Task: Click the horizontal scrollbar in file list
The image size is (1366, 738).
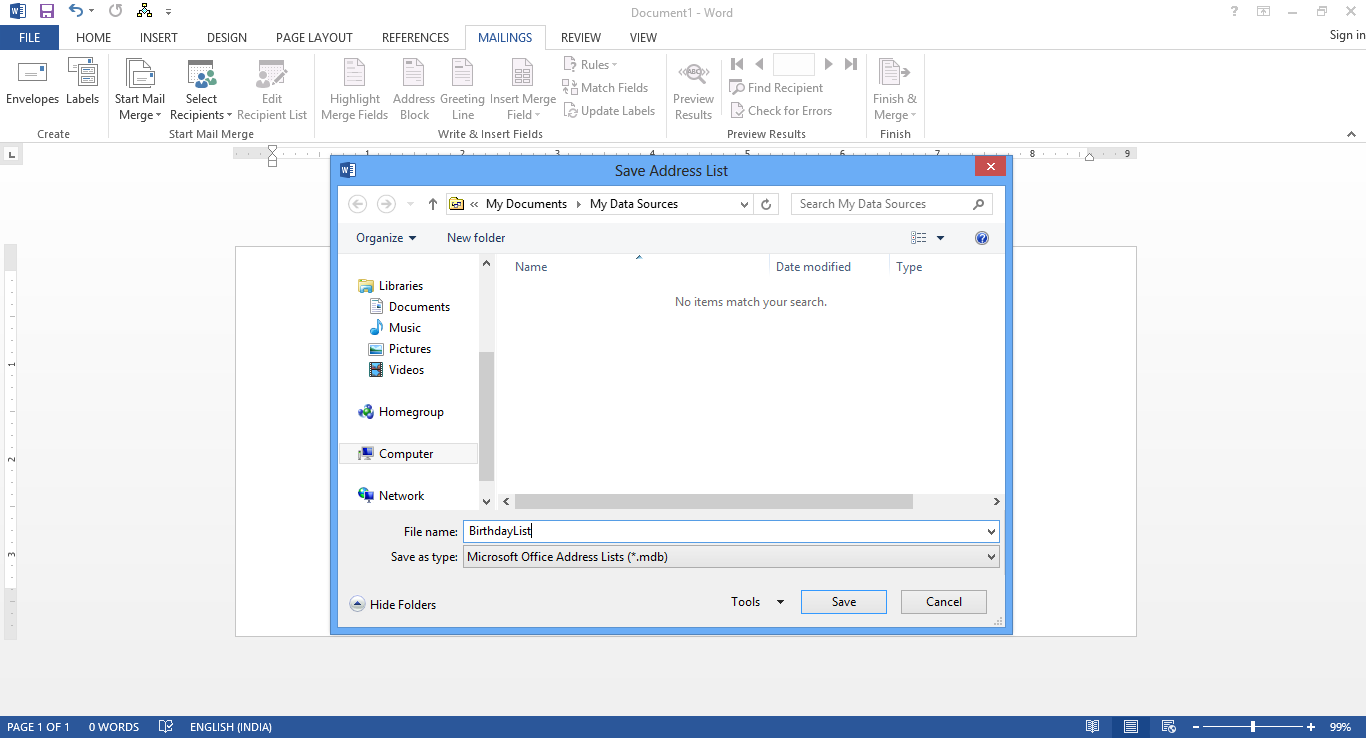Action: [714, 501]
